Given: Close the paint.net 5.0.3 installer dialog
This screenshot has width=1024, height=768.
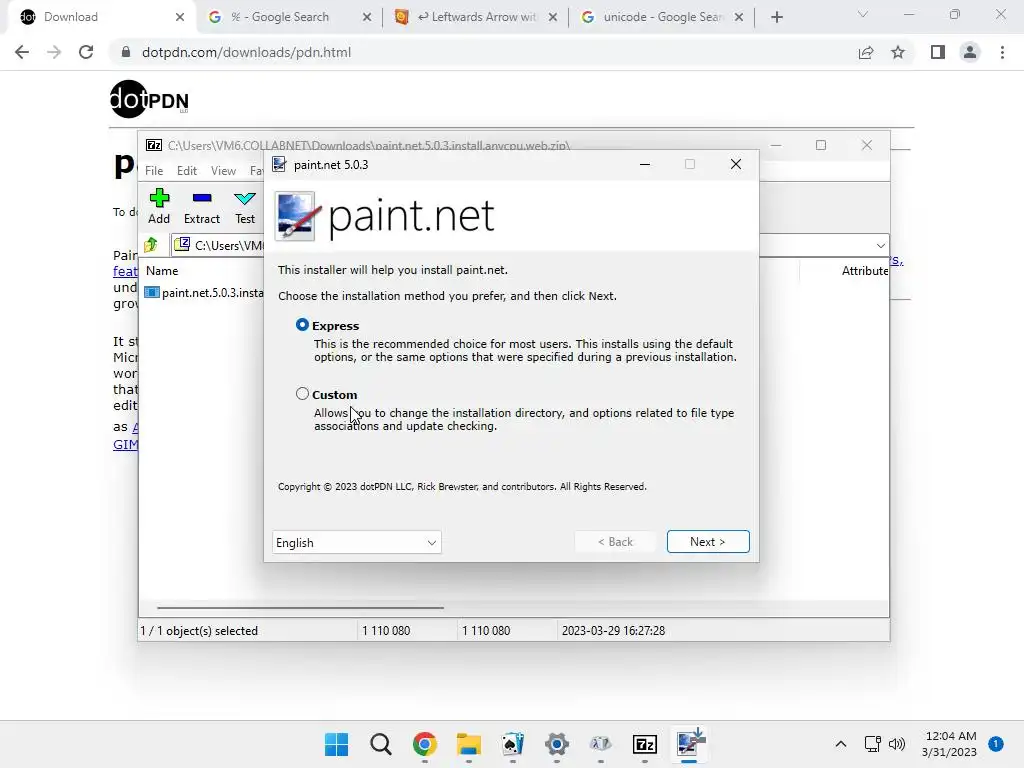Looking at the screenshot, I should [736, 164].
